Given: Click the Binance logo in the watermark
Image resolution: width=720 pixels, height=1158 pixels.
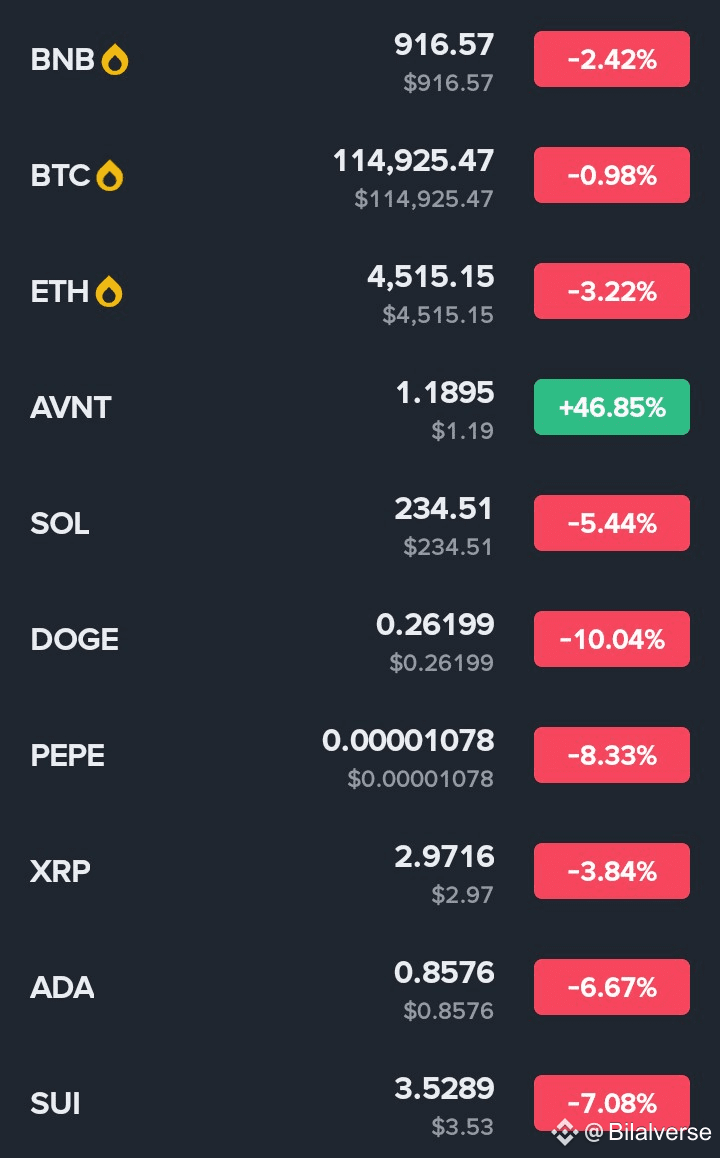Looking at the screenshot, I should [x=565, y=1131].
